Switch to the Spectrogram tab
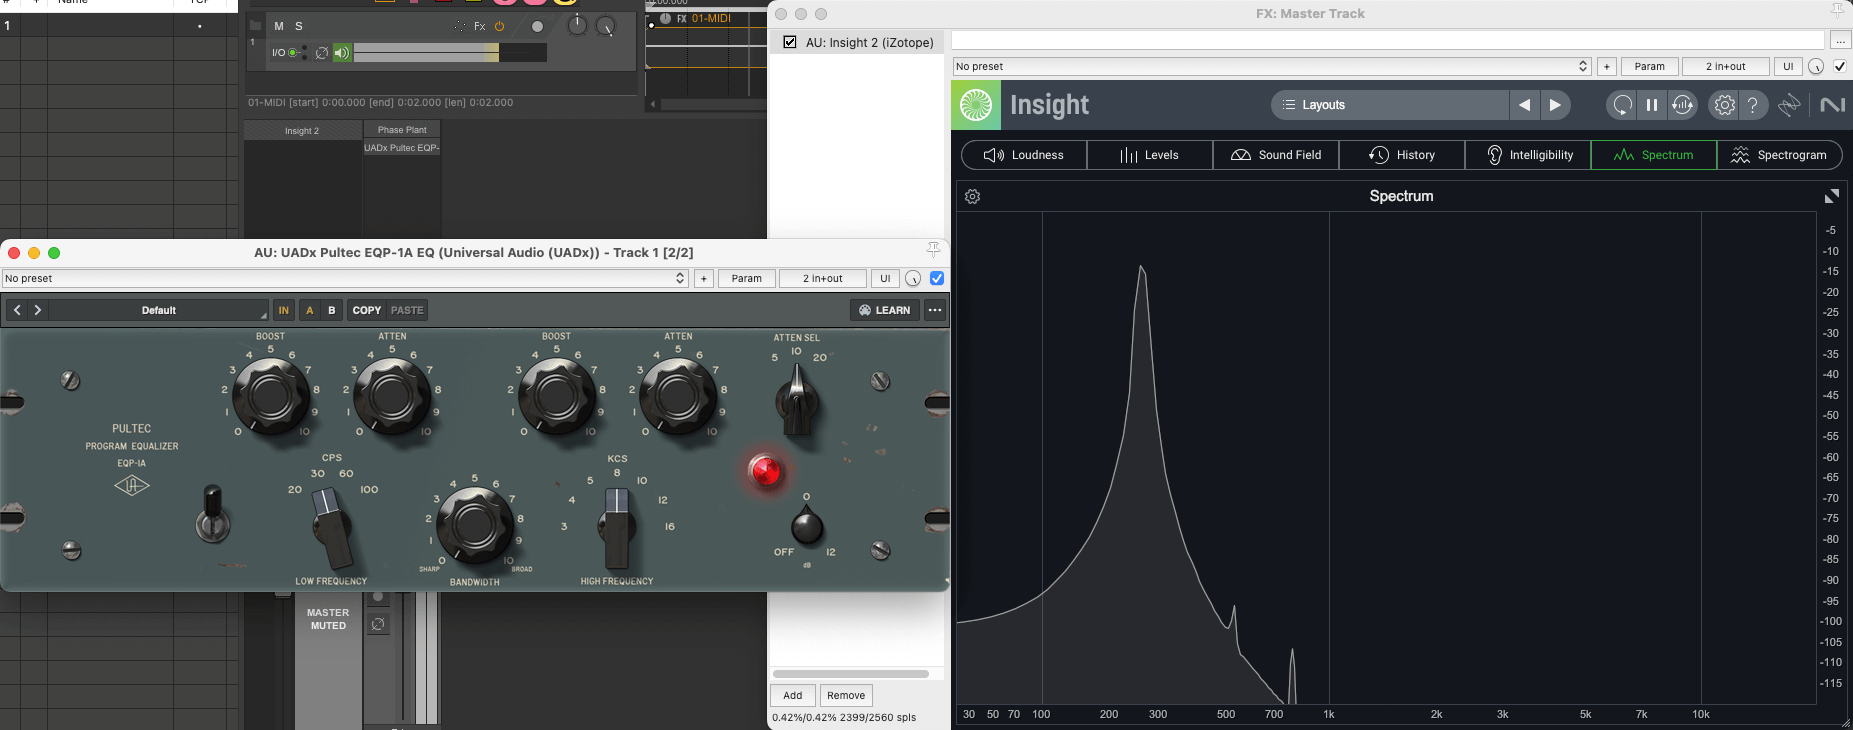The image size is (1853, 730). pyautogui.click(x=1779, y=155)
